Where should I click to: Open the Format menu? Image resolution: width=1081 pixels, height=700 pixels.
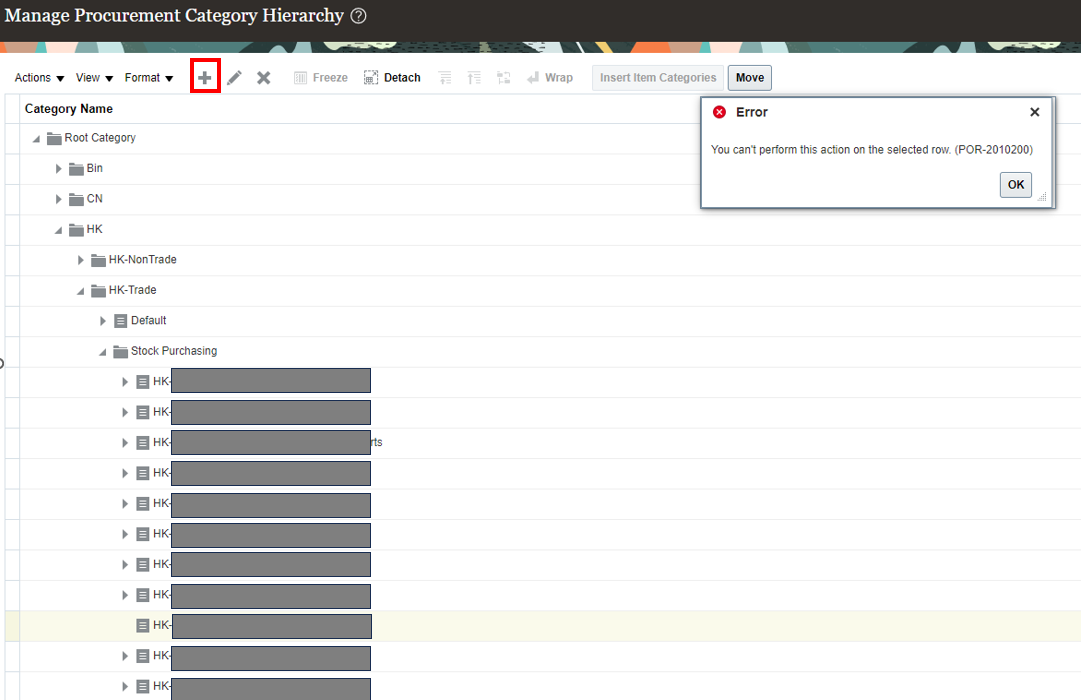[x=148, y=77]
